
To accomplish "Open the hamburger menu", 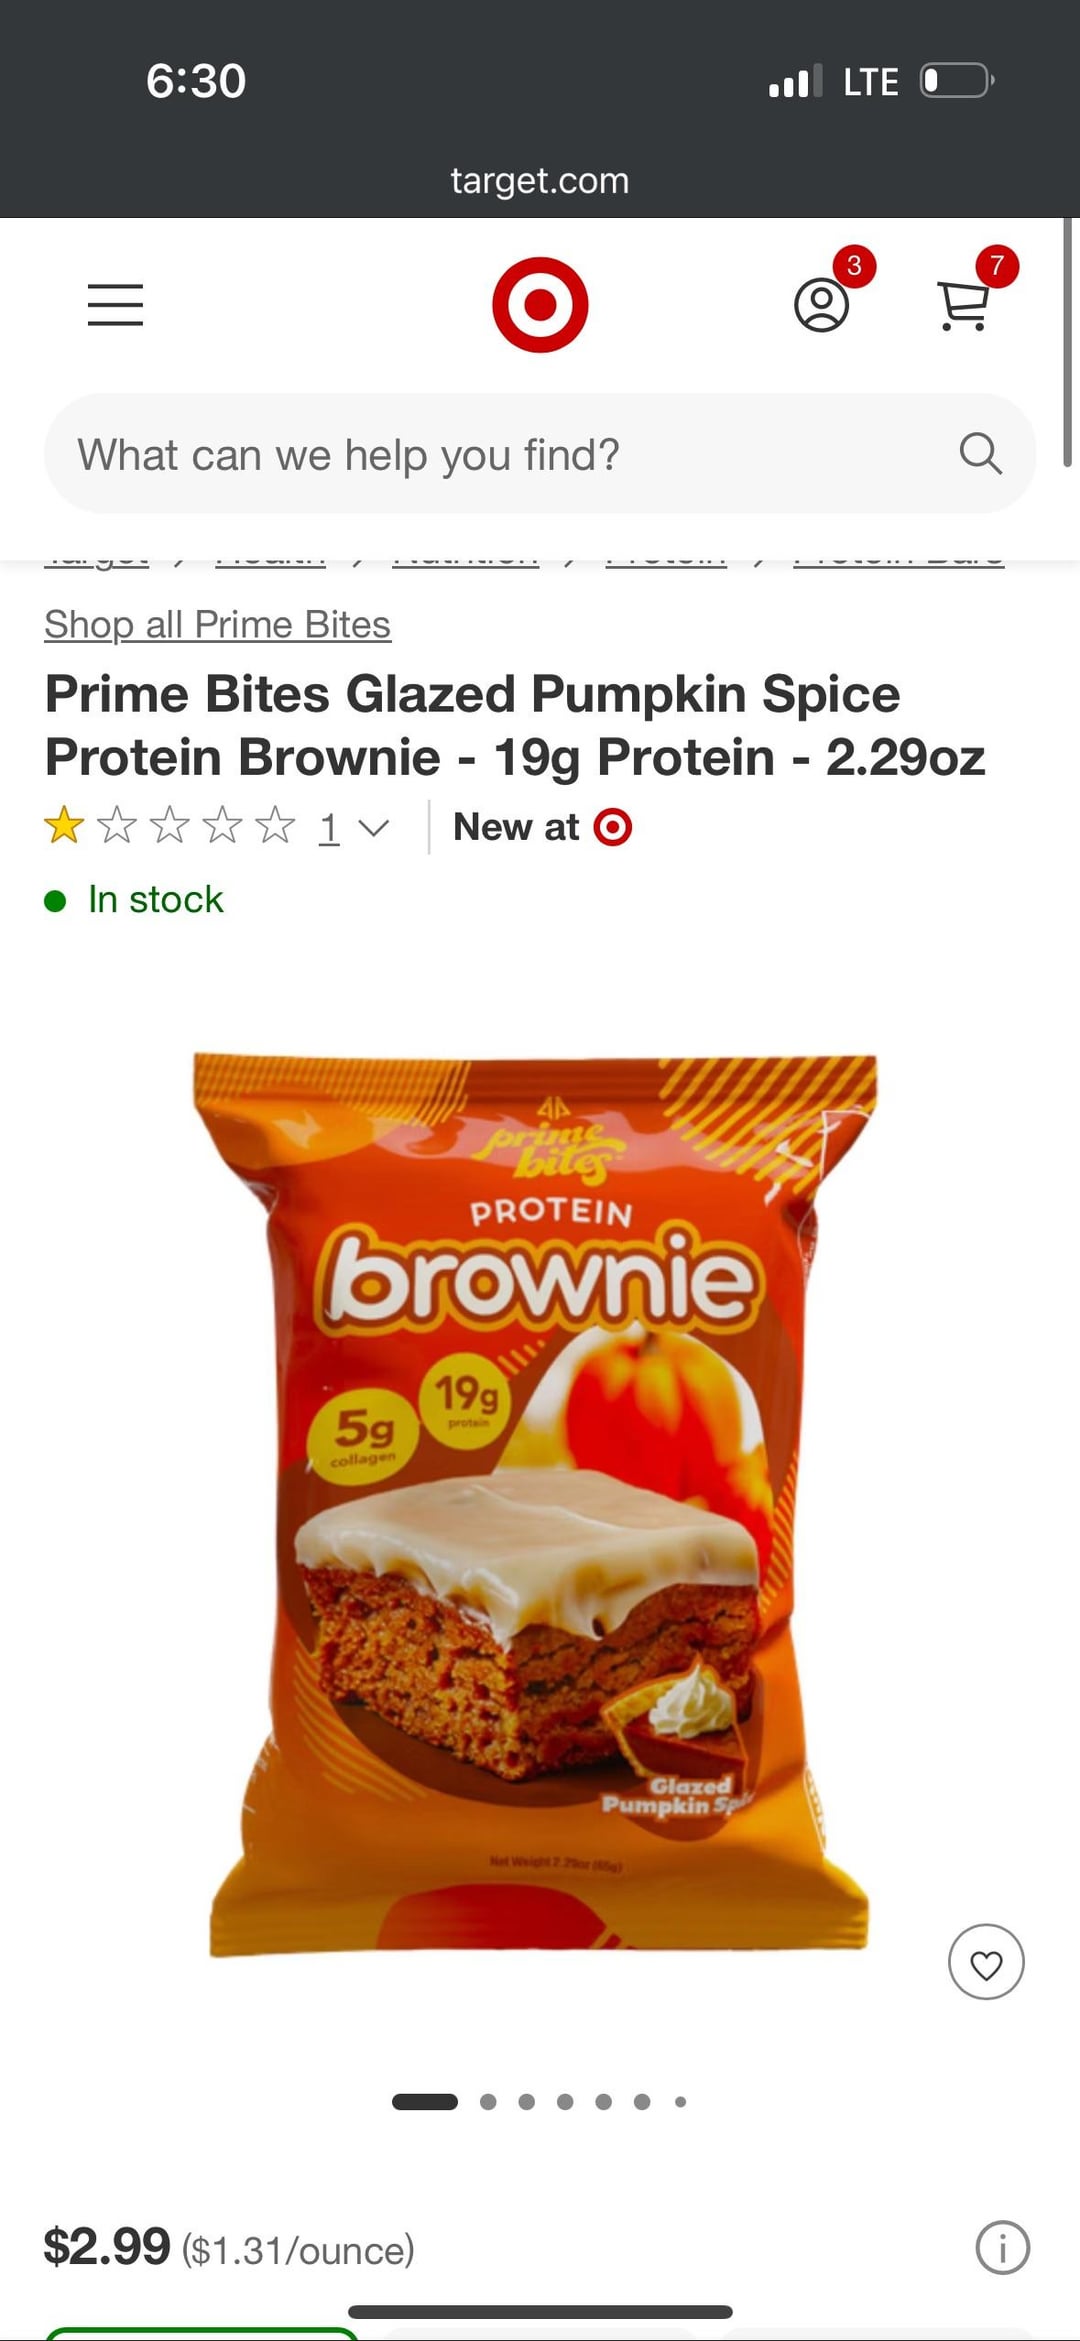I will click(115, 305).
